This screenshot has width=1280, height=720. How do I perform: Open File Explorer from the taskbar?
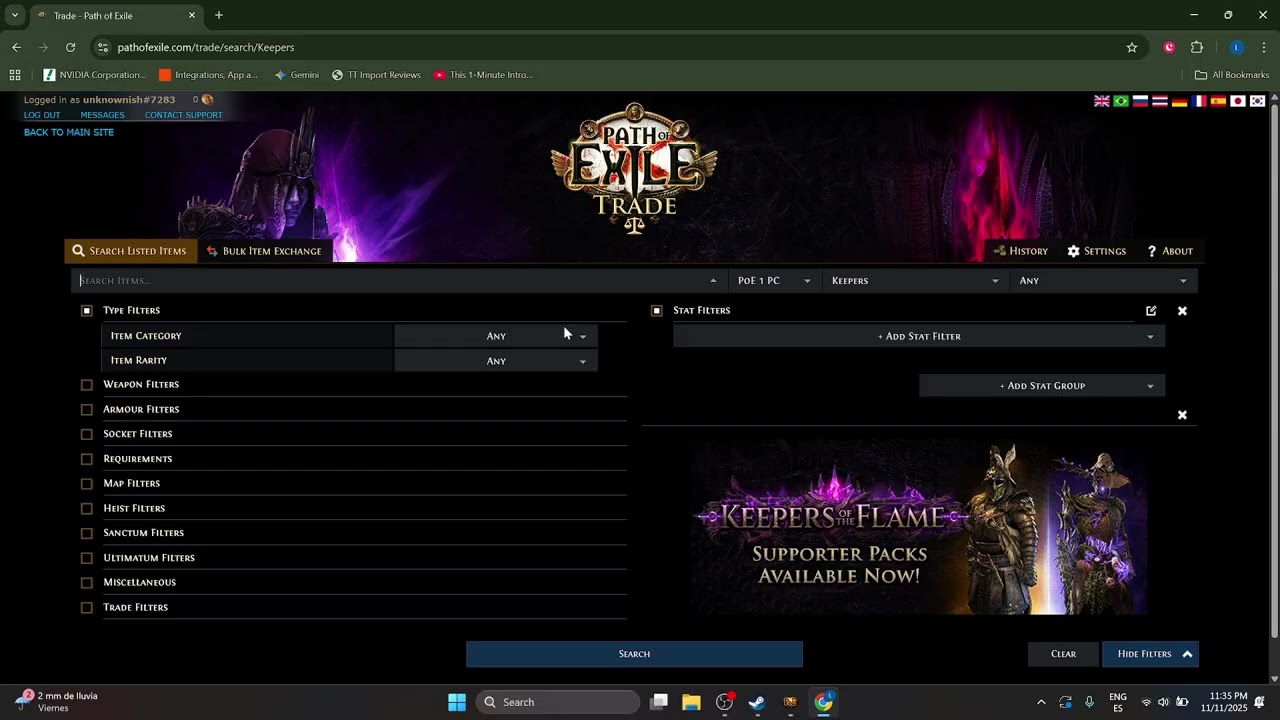691,702
